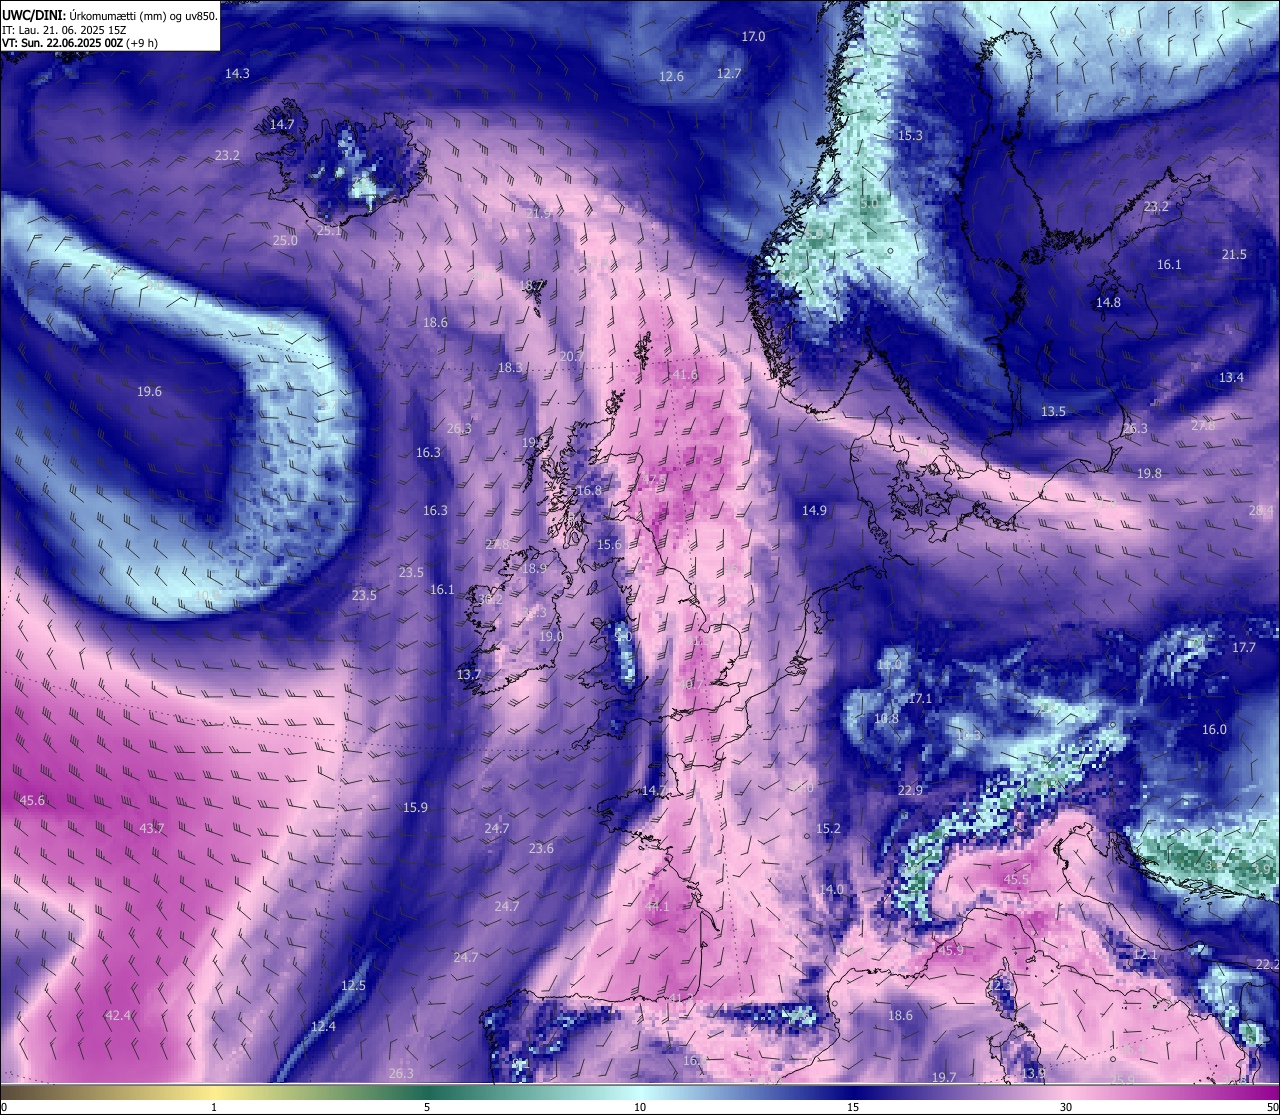Click the 23.6 value west of Brittany
This screenshot has width=1280, height=1115.
coord(541,848)
